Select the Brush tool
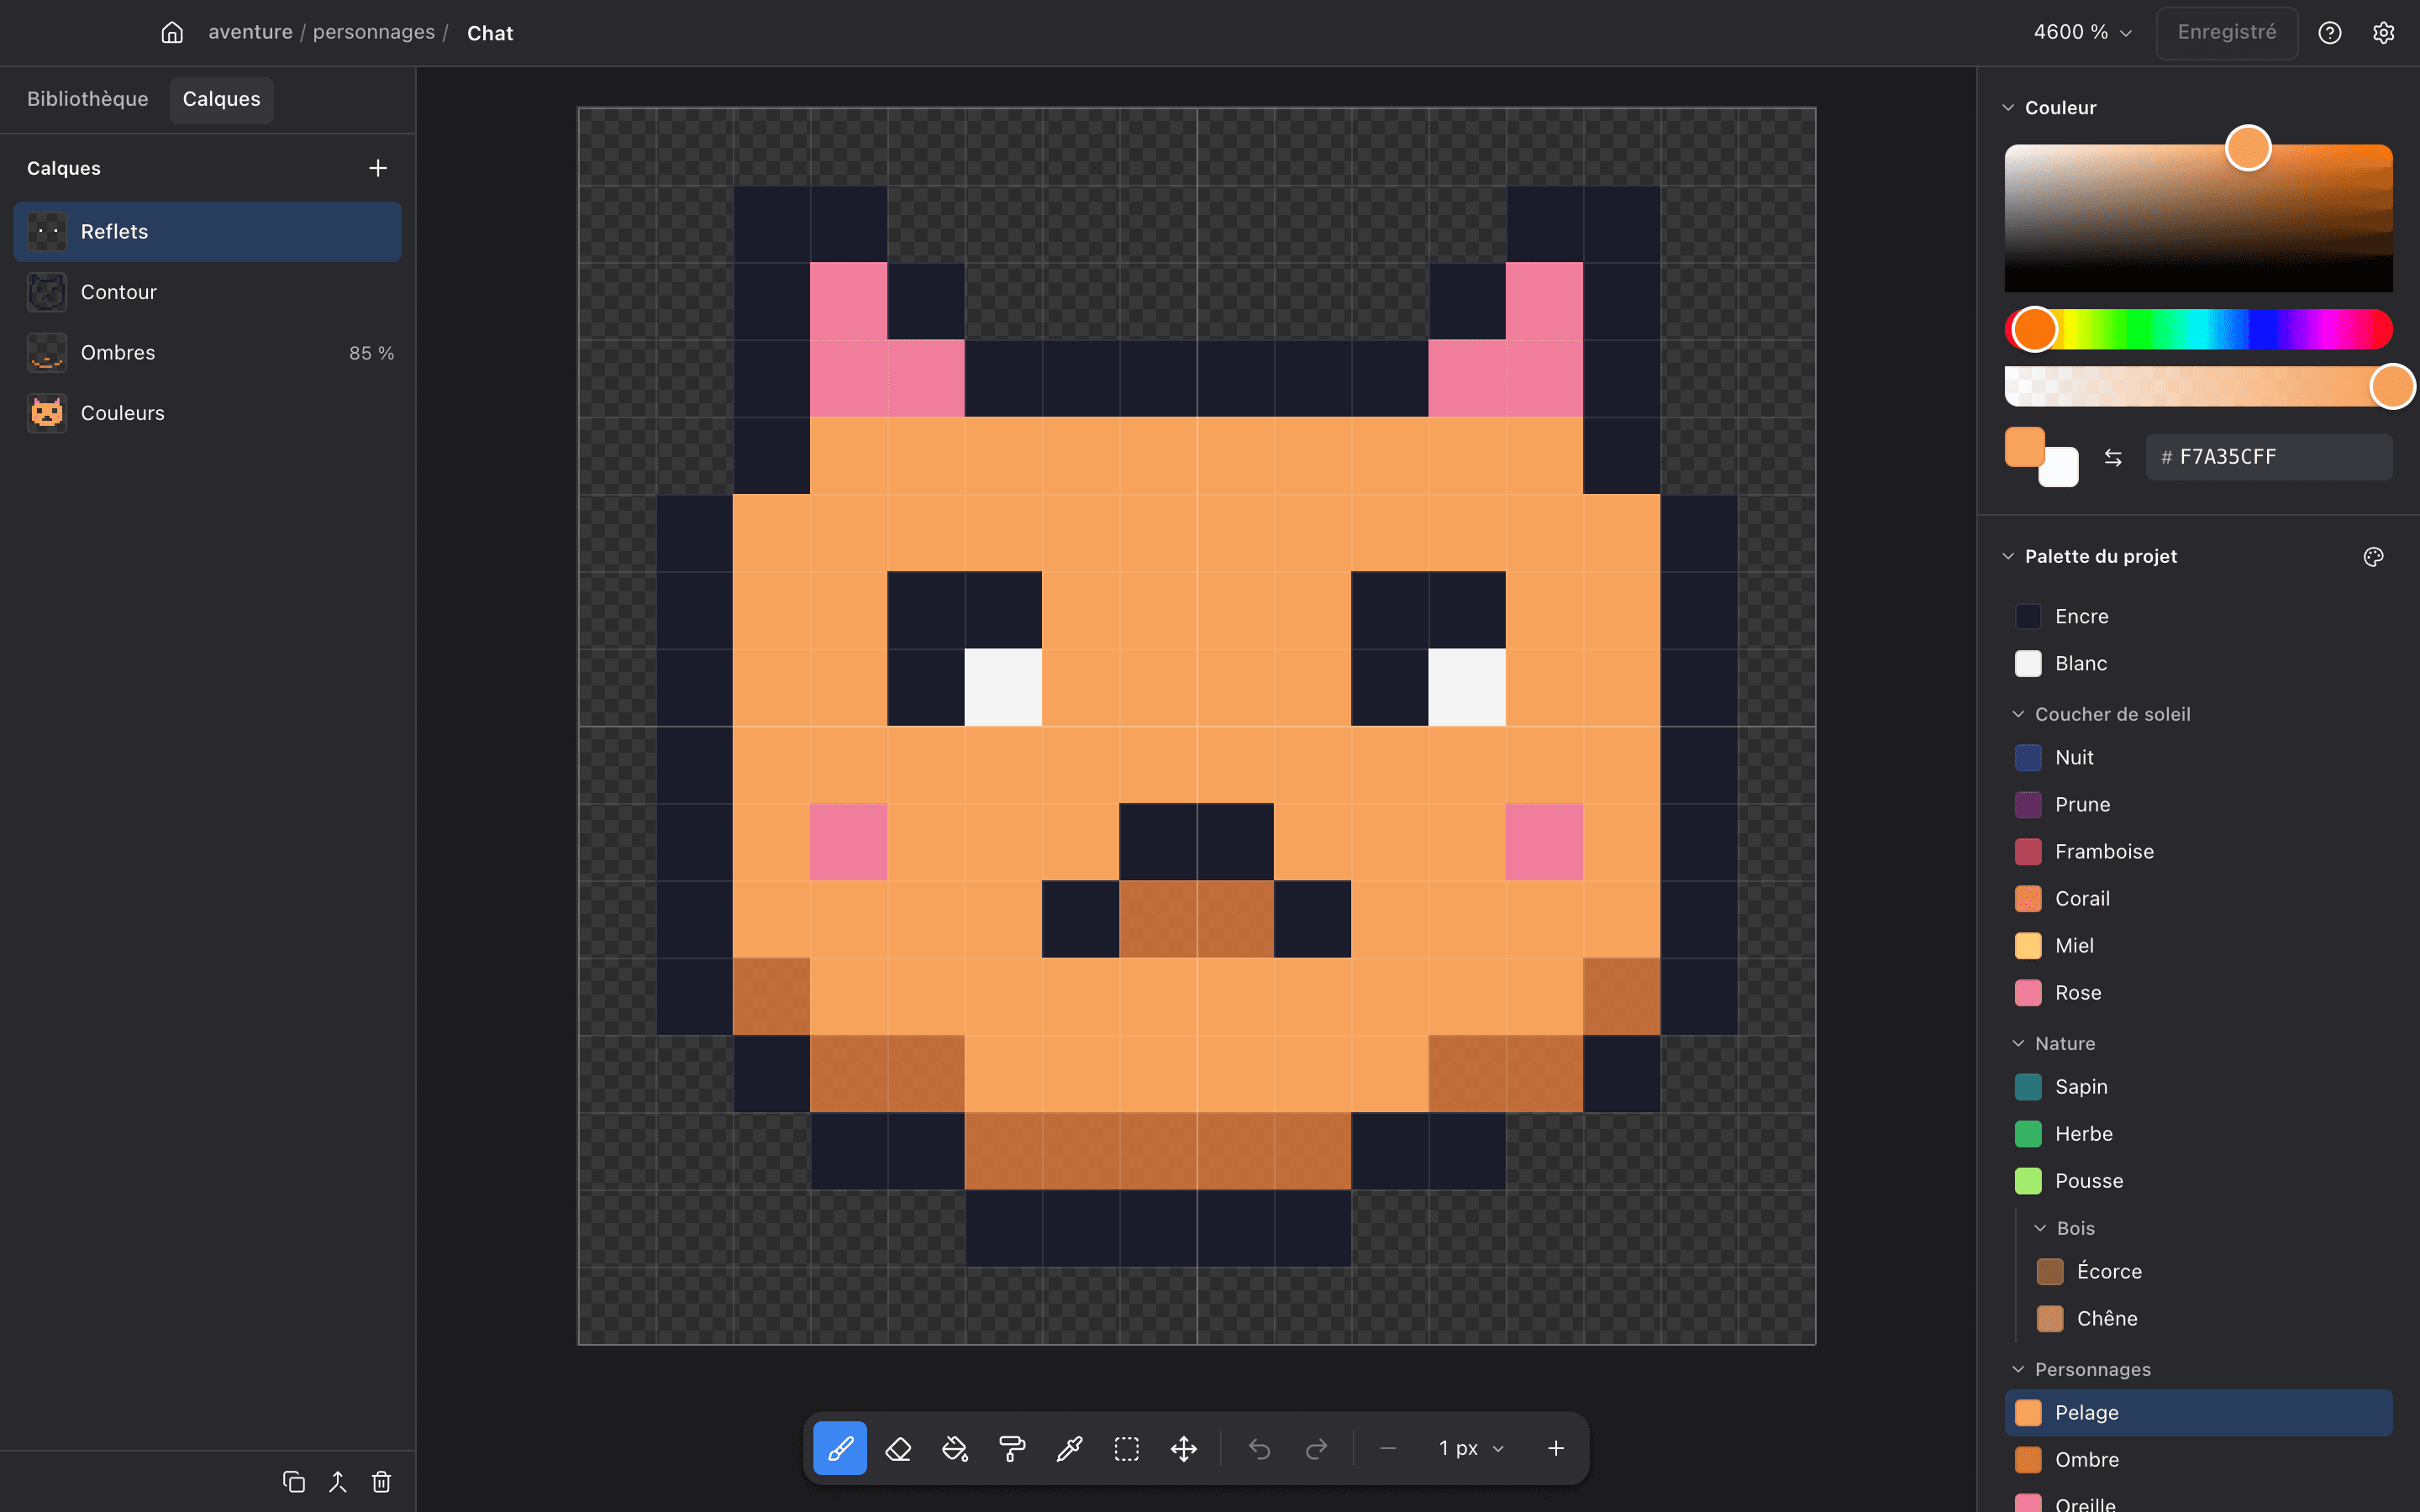 pos(840,1448)
